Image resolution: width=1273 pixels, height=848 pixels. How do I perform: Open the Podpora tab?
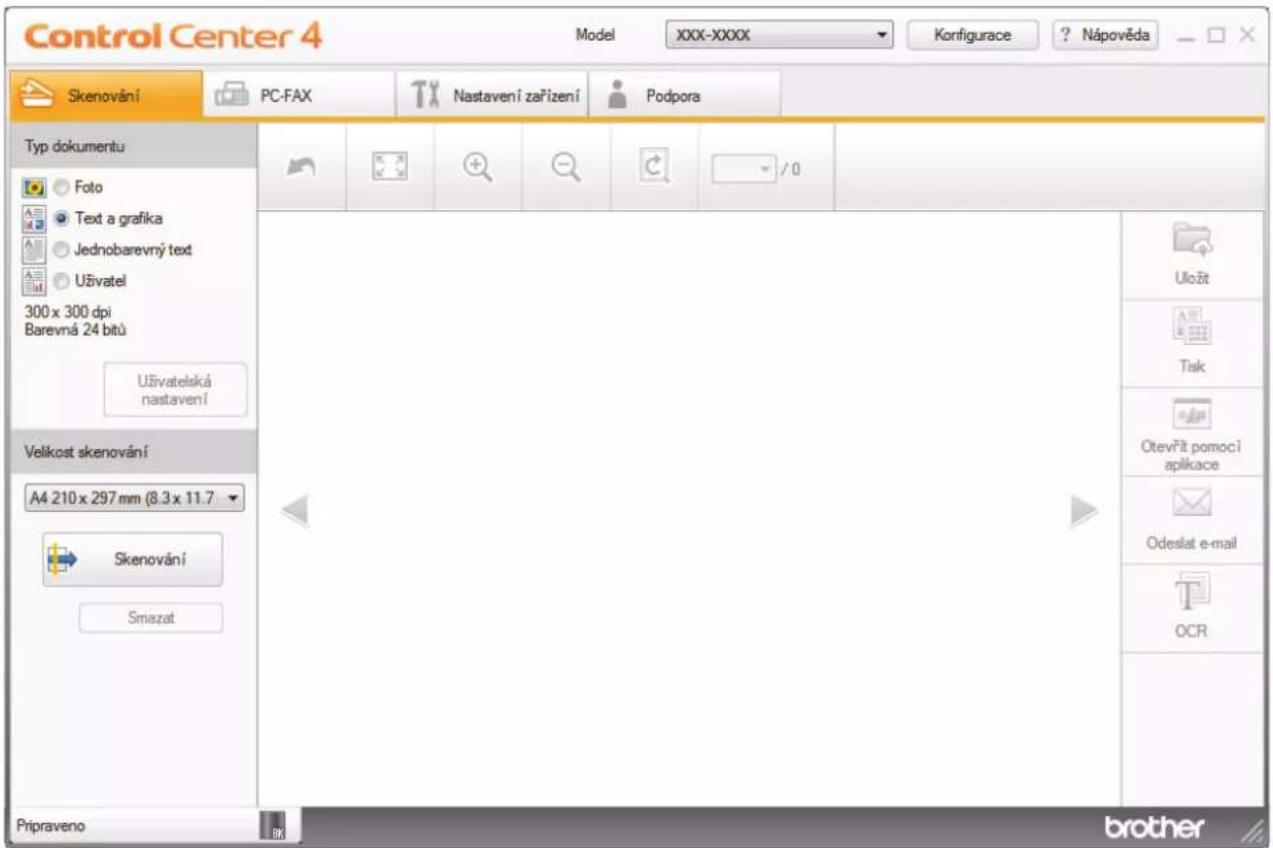point(684,96)
